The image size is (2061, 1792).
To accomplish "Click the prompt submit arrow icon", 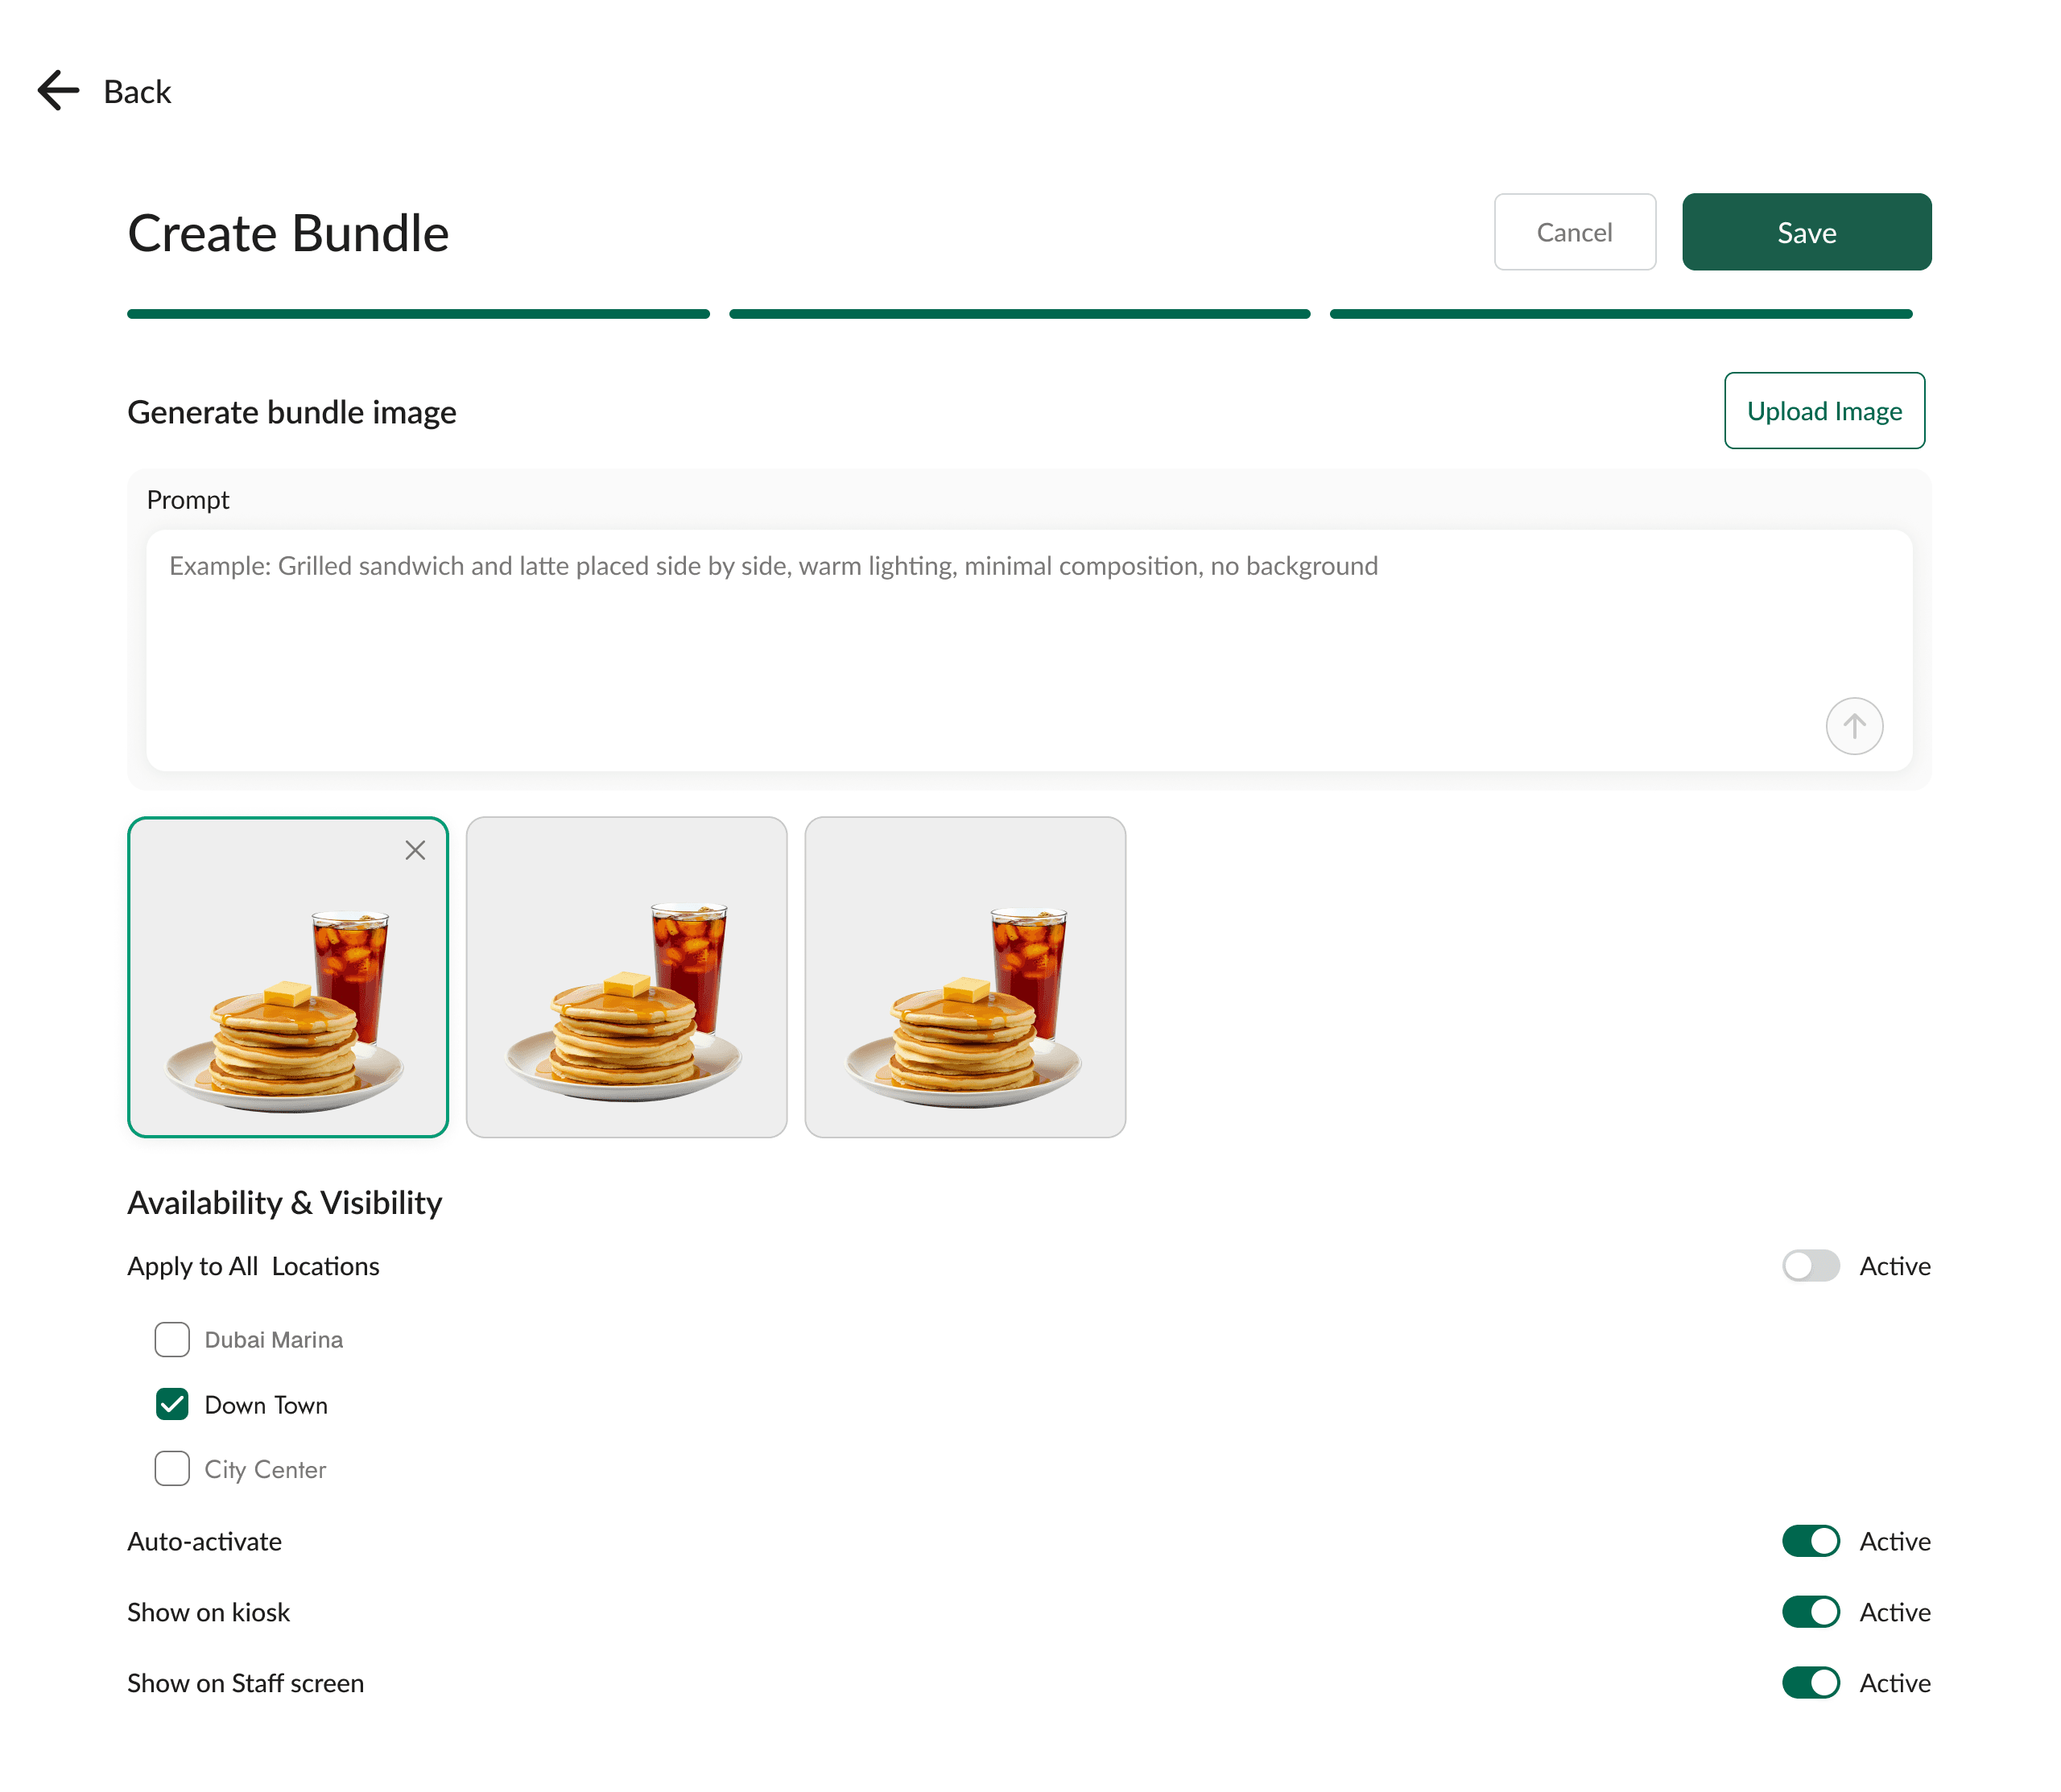I will click(x=1854, y=726).
